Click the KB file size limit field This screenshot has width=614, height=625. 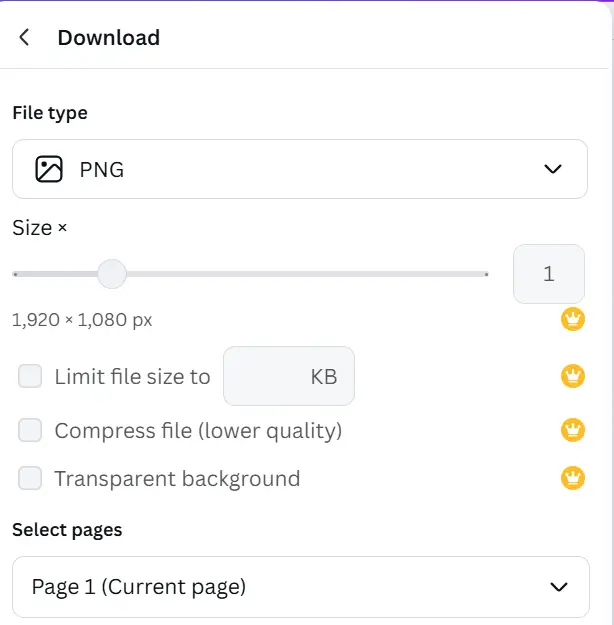click(x=289, y=376)
